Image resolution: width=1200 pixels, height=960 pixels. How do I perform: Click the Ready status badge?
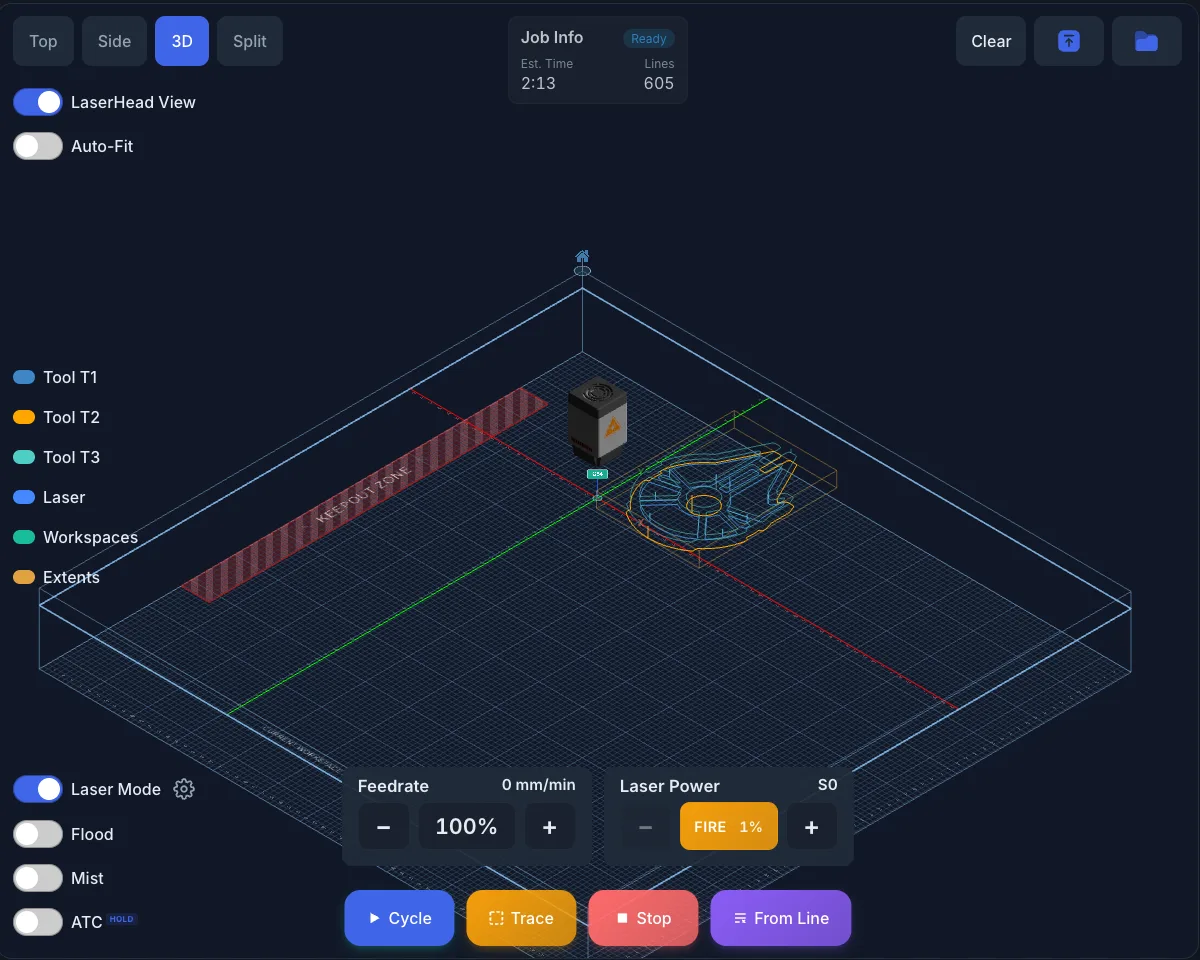[649, 39]
